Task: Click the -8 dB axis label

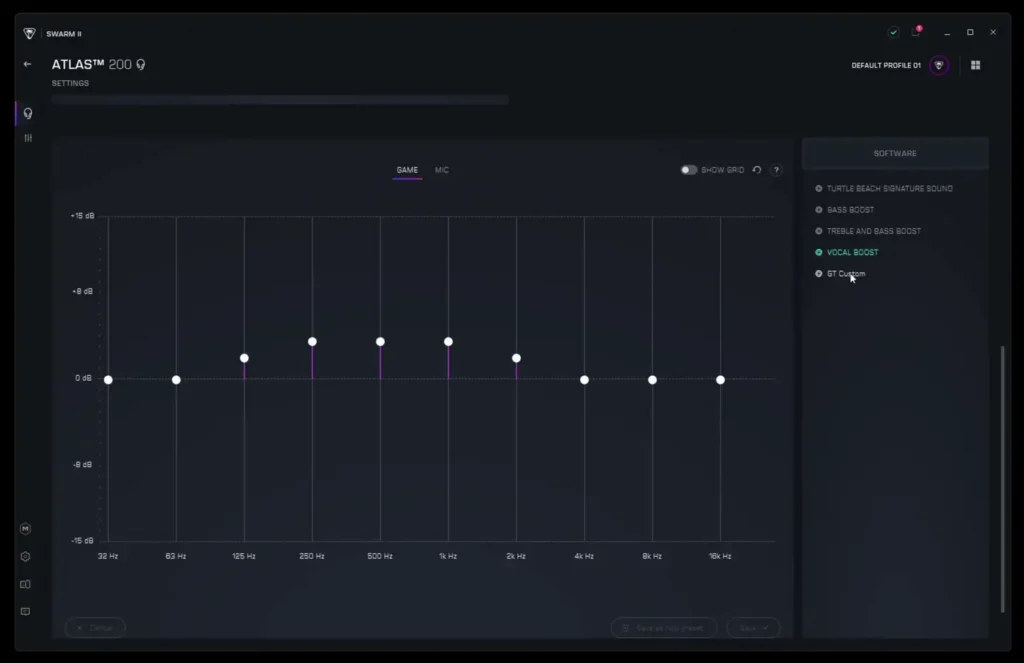Action: 82,465
